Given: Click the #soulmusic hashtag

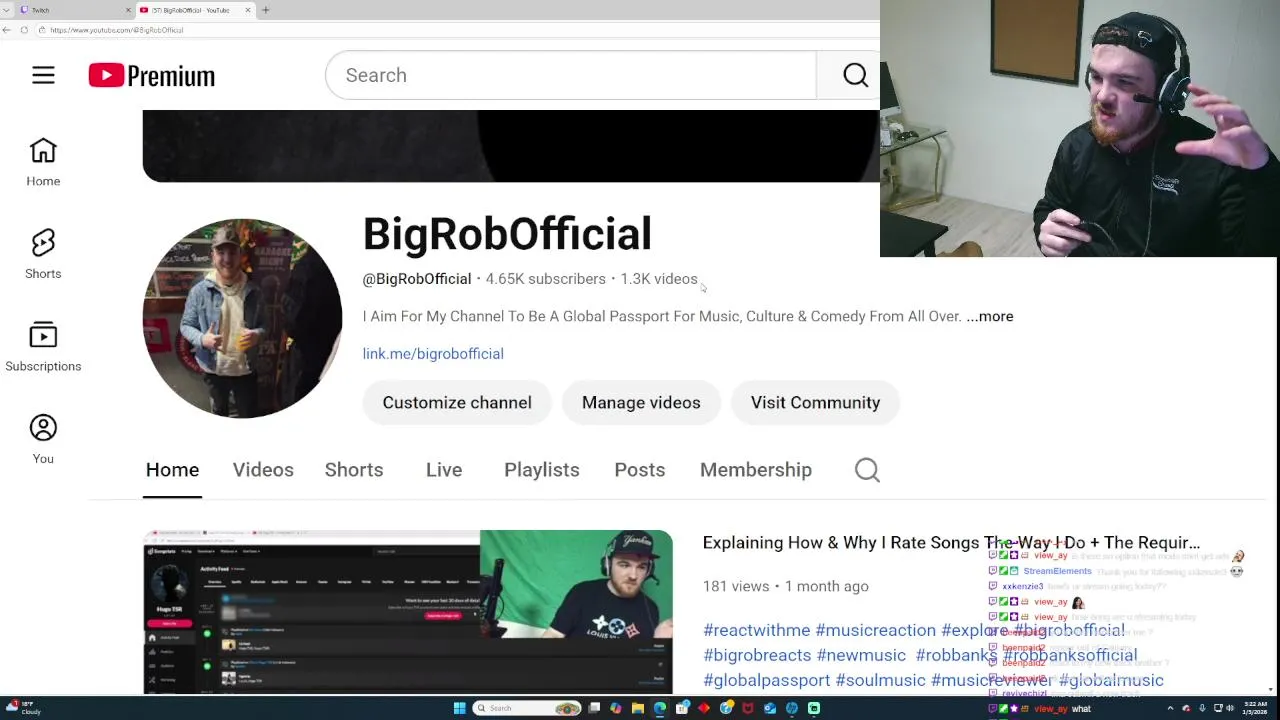Looking at the screenshot, I should (881, 680).
